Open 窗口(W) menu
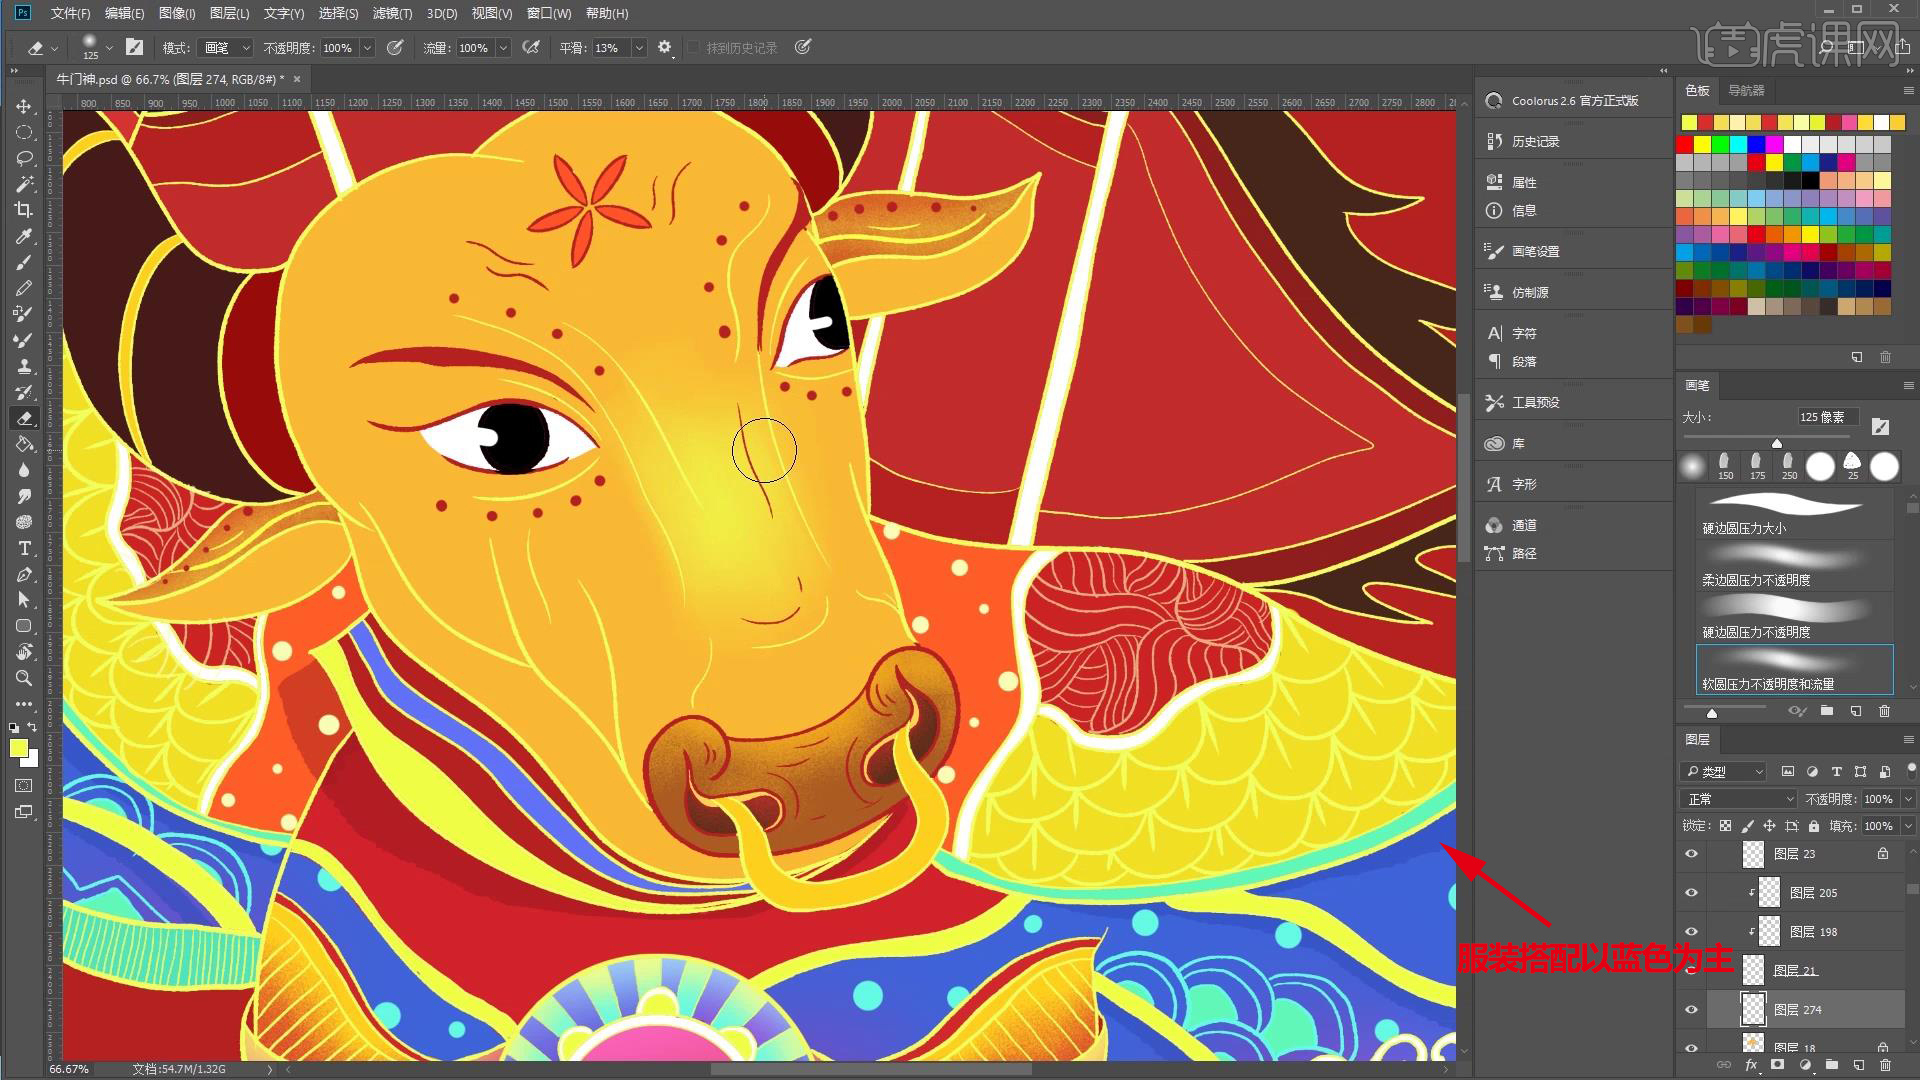The height and width of the screenshot is (1080, 1920). tap(549, 13)
